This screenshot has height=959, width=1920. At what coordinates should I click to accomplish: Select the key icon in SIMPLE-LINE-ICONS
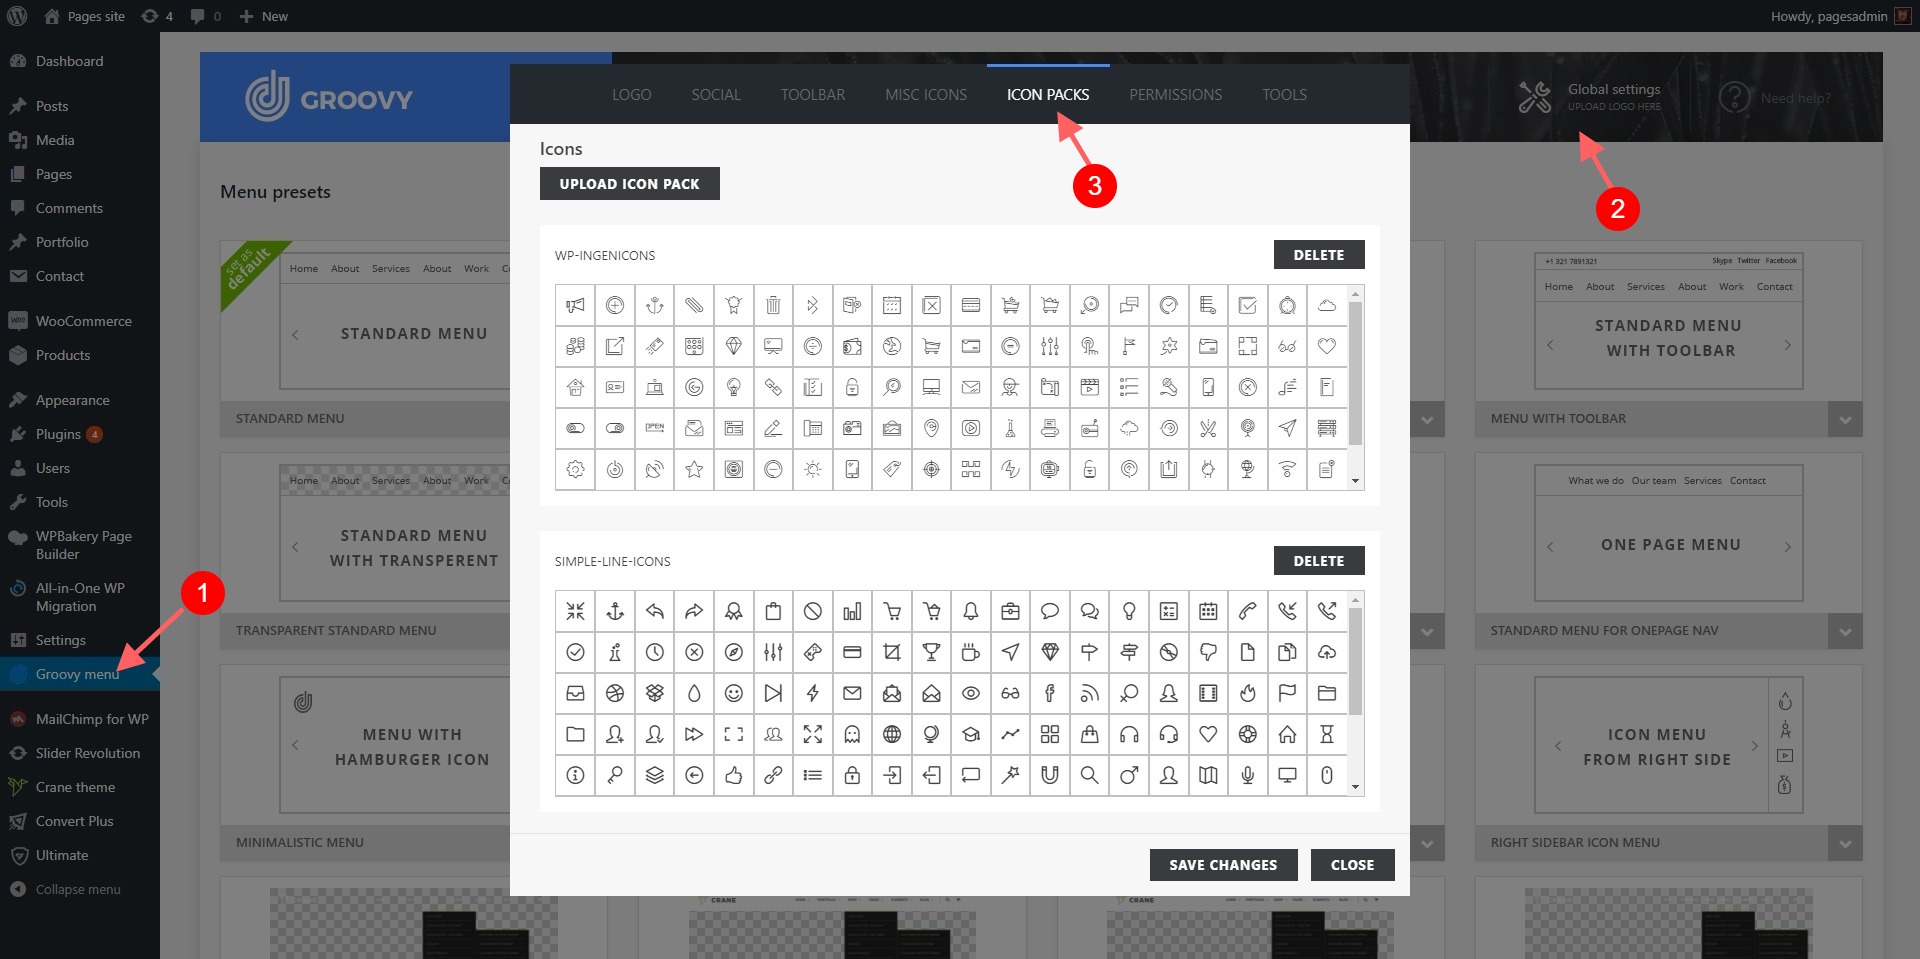click(615, 775)
